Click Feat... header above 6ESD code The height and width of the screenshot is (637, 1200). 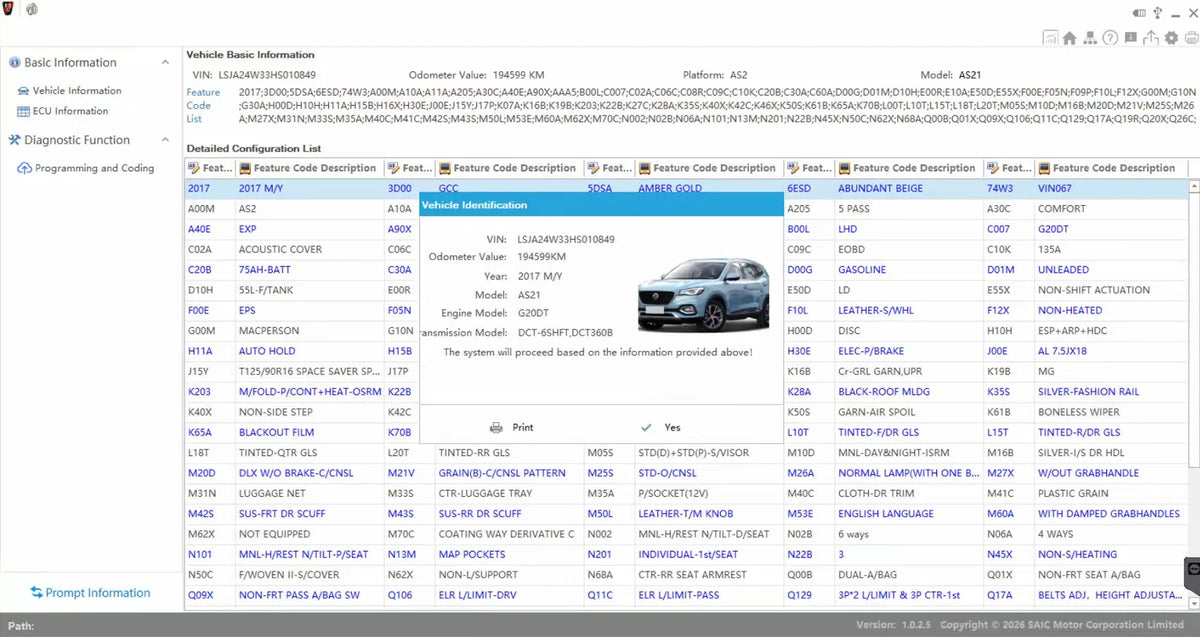tap(810, 168)
